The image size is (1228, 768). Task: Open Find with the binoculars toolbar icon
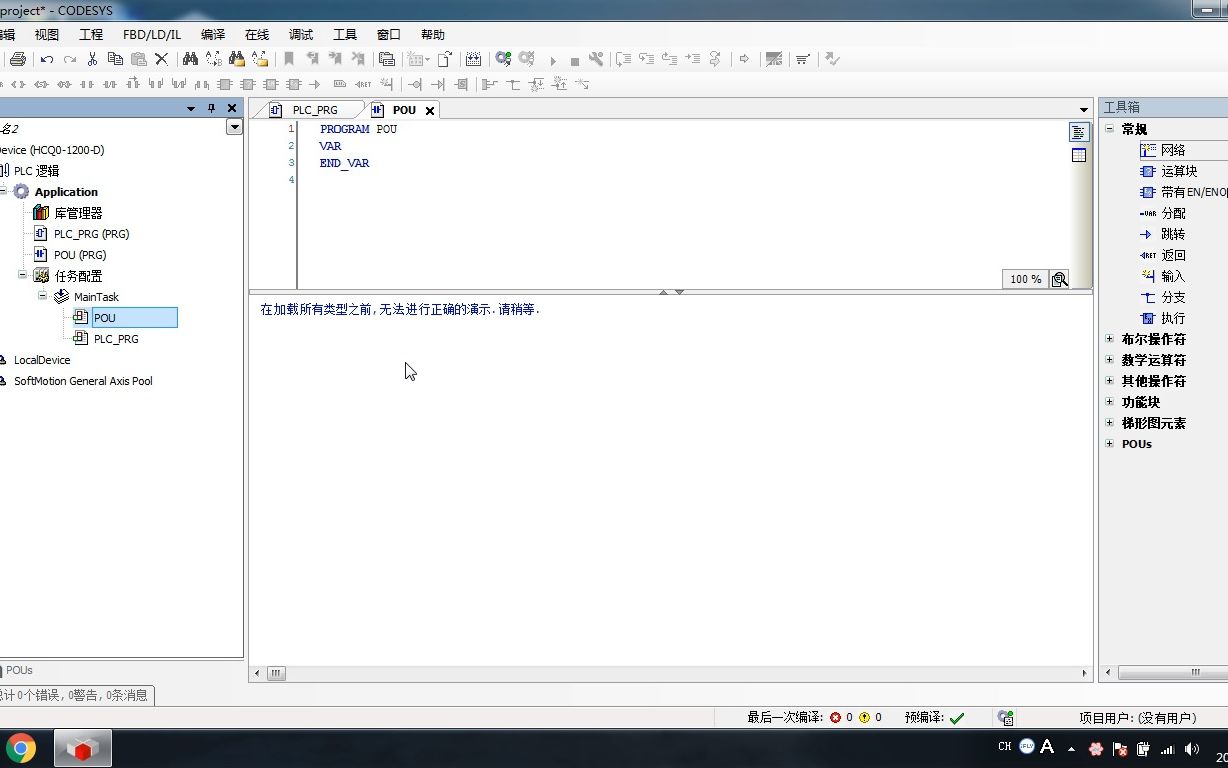(x=189, y=58)
